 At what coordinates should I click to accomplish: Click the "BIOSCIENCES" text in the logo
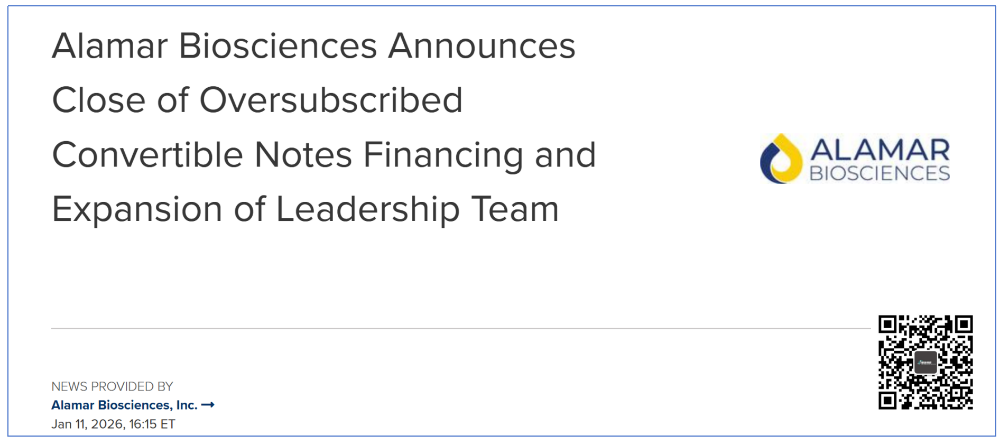pyautogui.click(x=880, y=174)
